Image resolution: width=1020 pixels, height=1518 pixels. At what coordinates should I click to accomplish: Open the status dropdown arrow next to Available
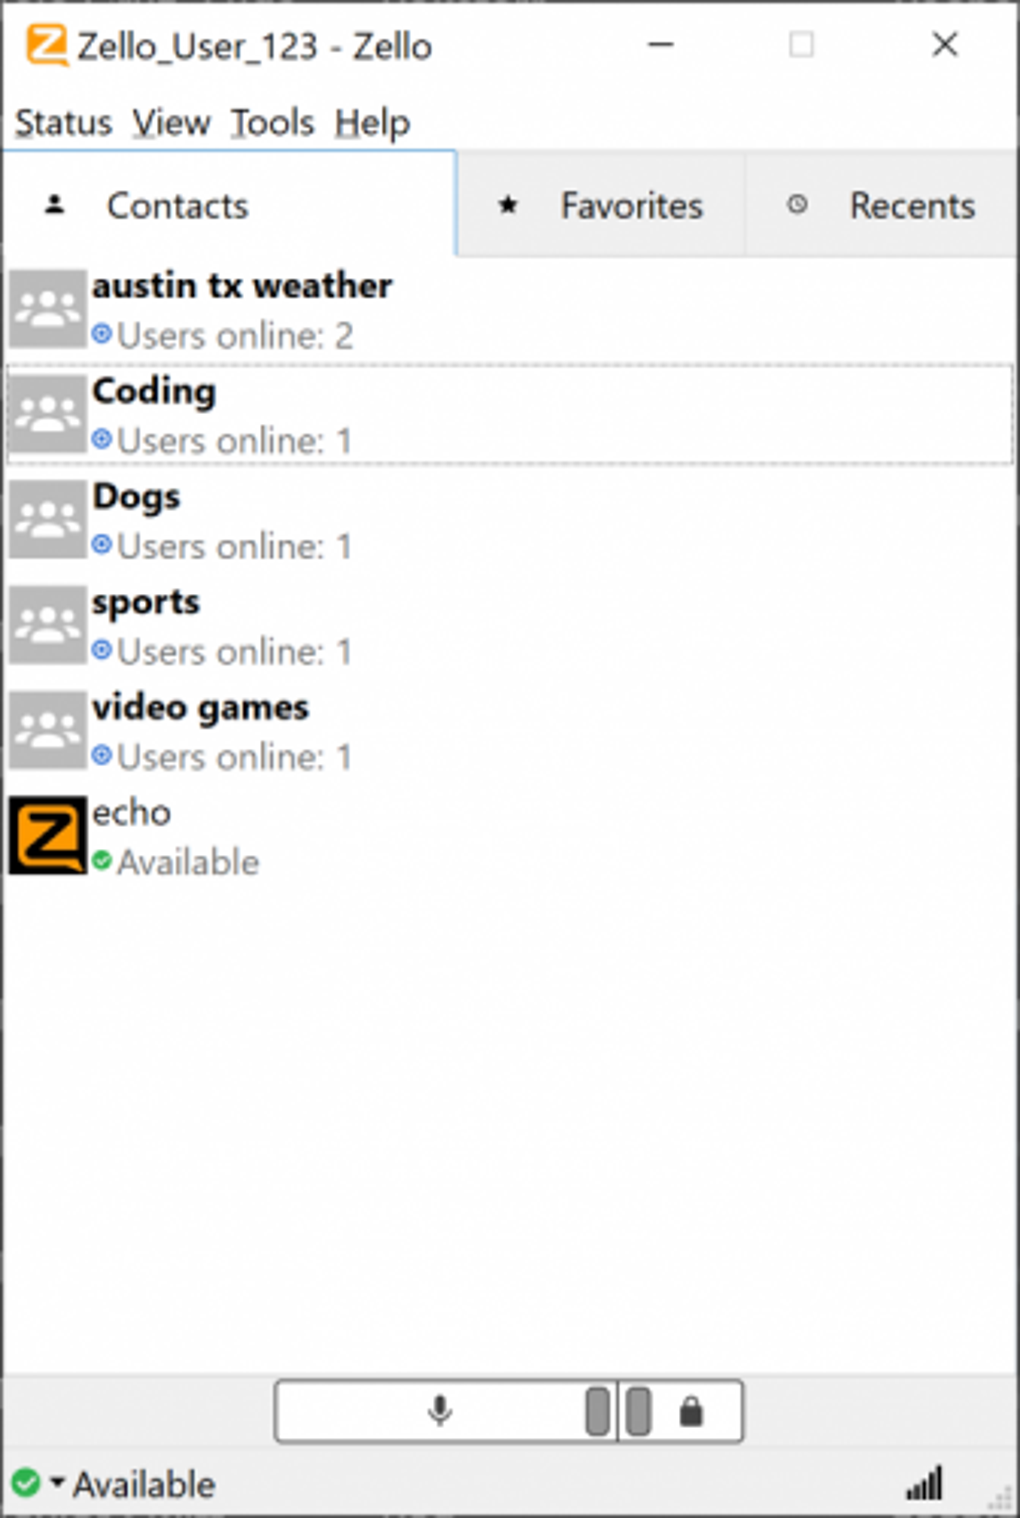pyautogui.click(x=57, y=1482)
